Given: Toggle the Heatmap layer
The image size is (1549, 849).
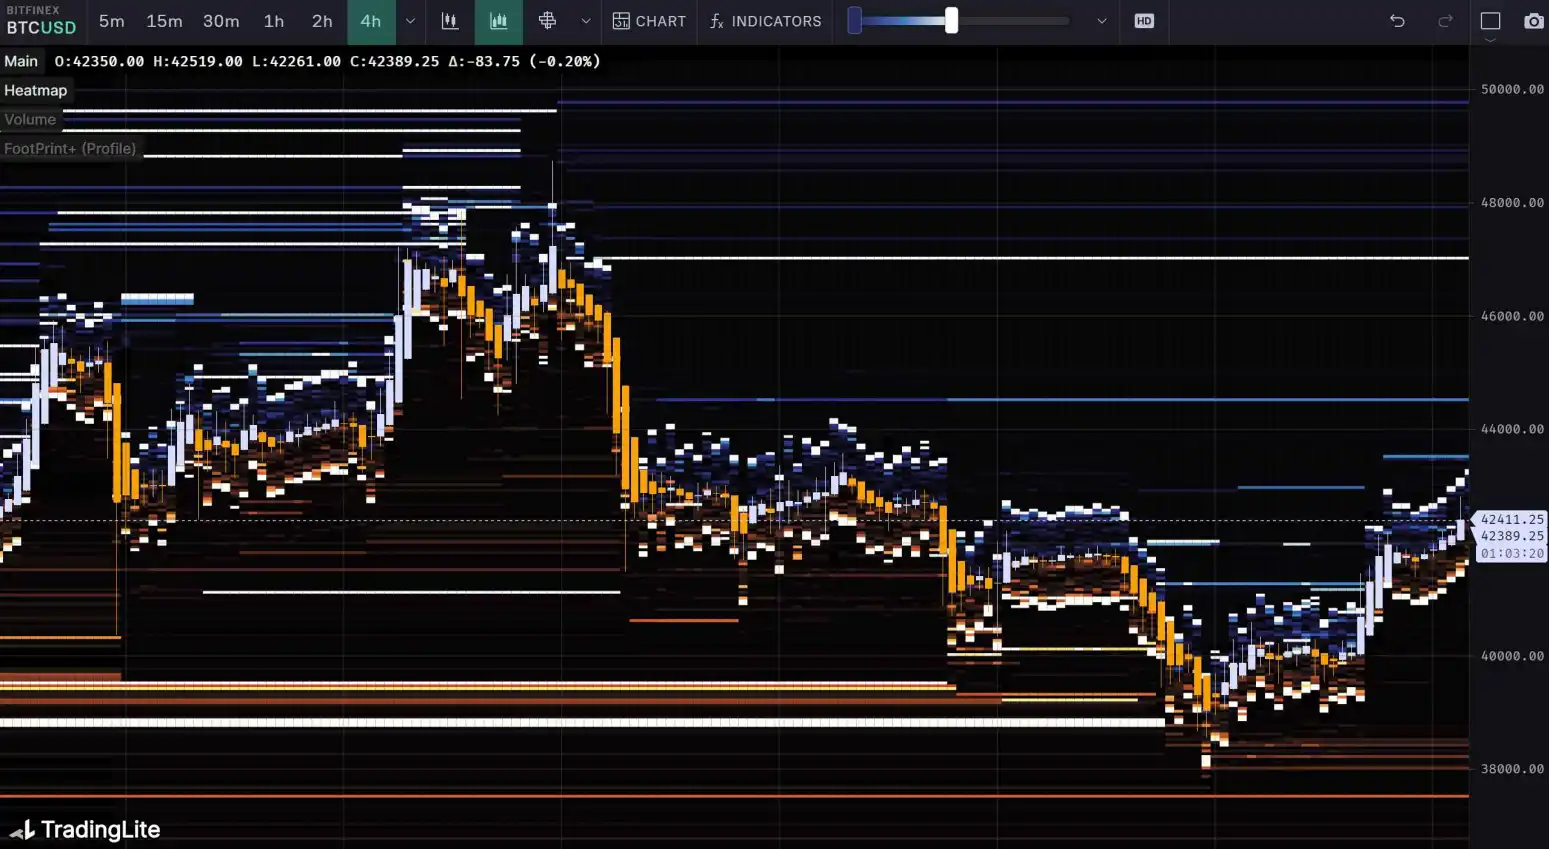Looking at the screenshot, I should click(35, 90).
